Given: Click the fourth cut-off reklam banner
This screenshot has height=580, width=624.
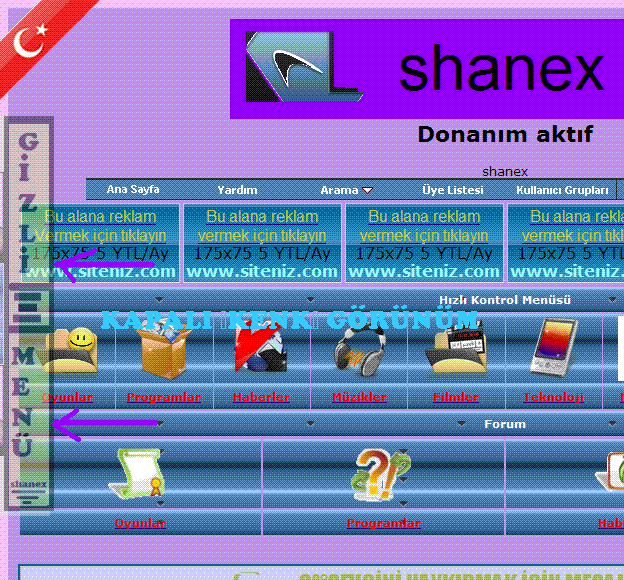Looking at the screenshot, I should pyautogui.click(x=566, y=243).
